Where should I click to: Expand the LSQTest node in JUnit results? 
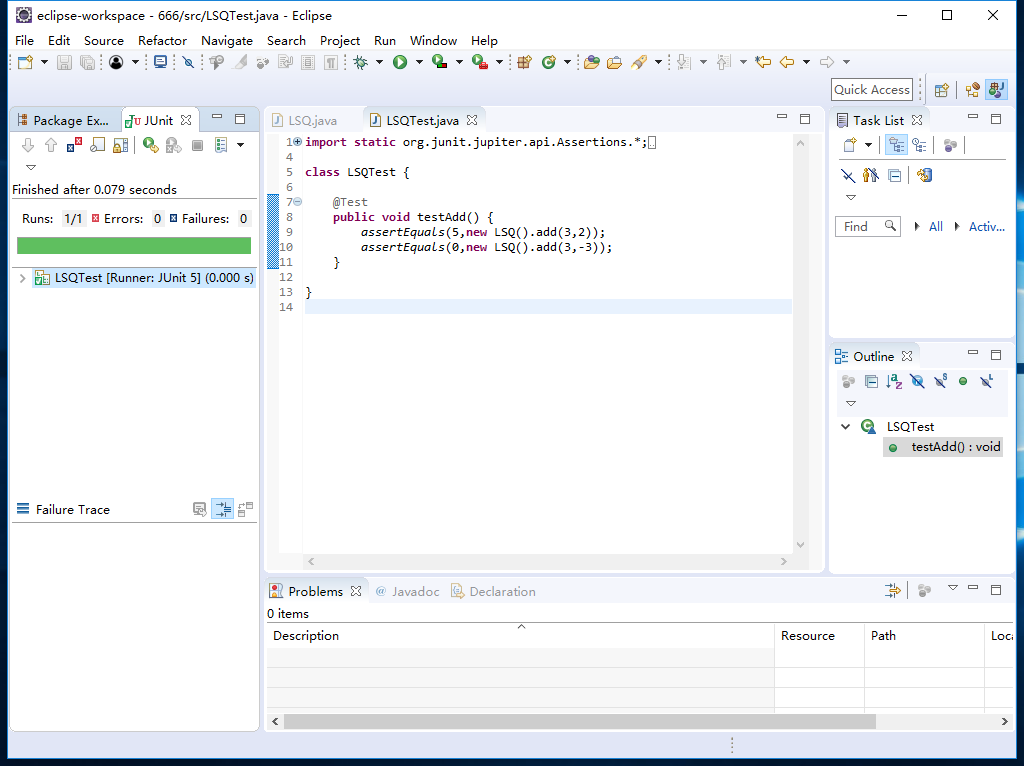coord(22,278)
